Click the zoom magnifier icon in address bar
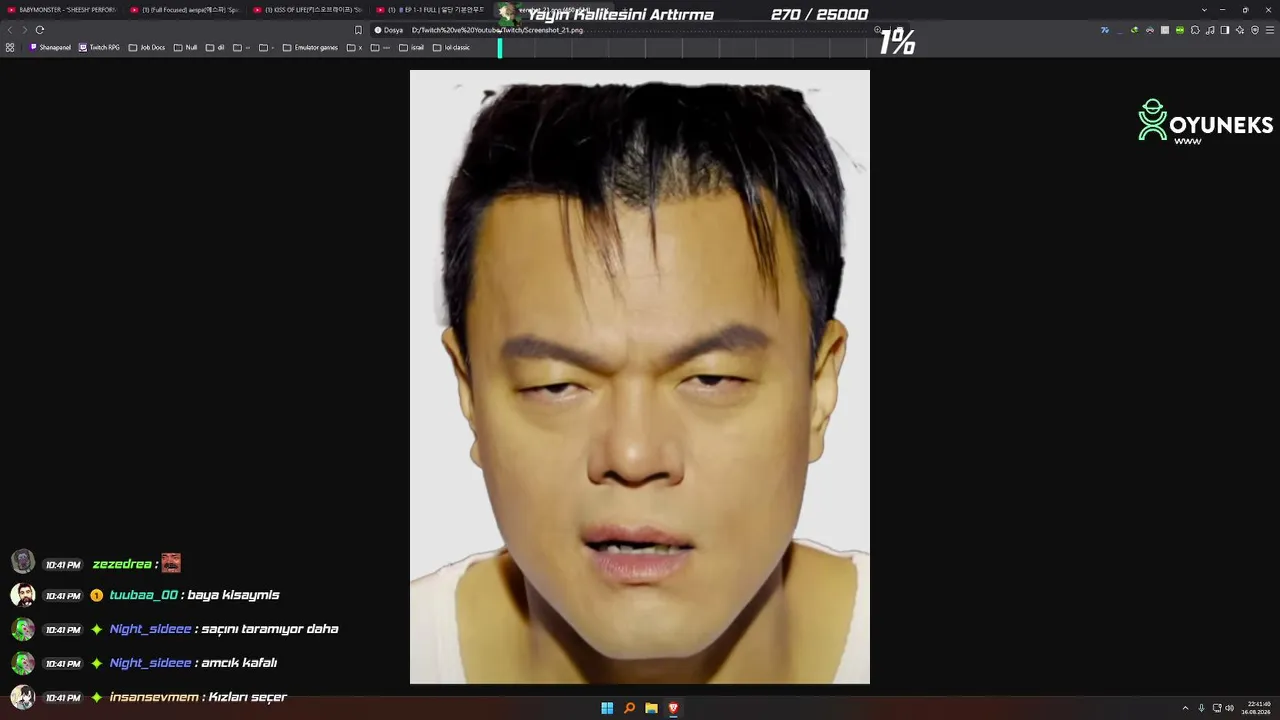 click(x=877, y=30)
